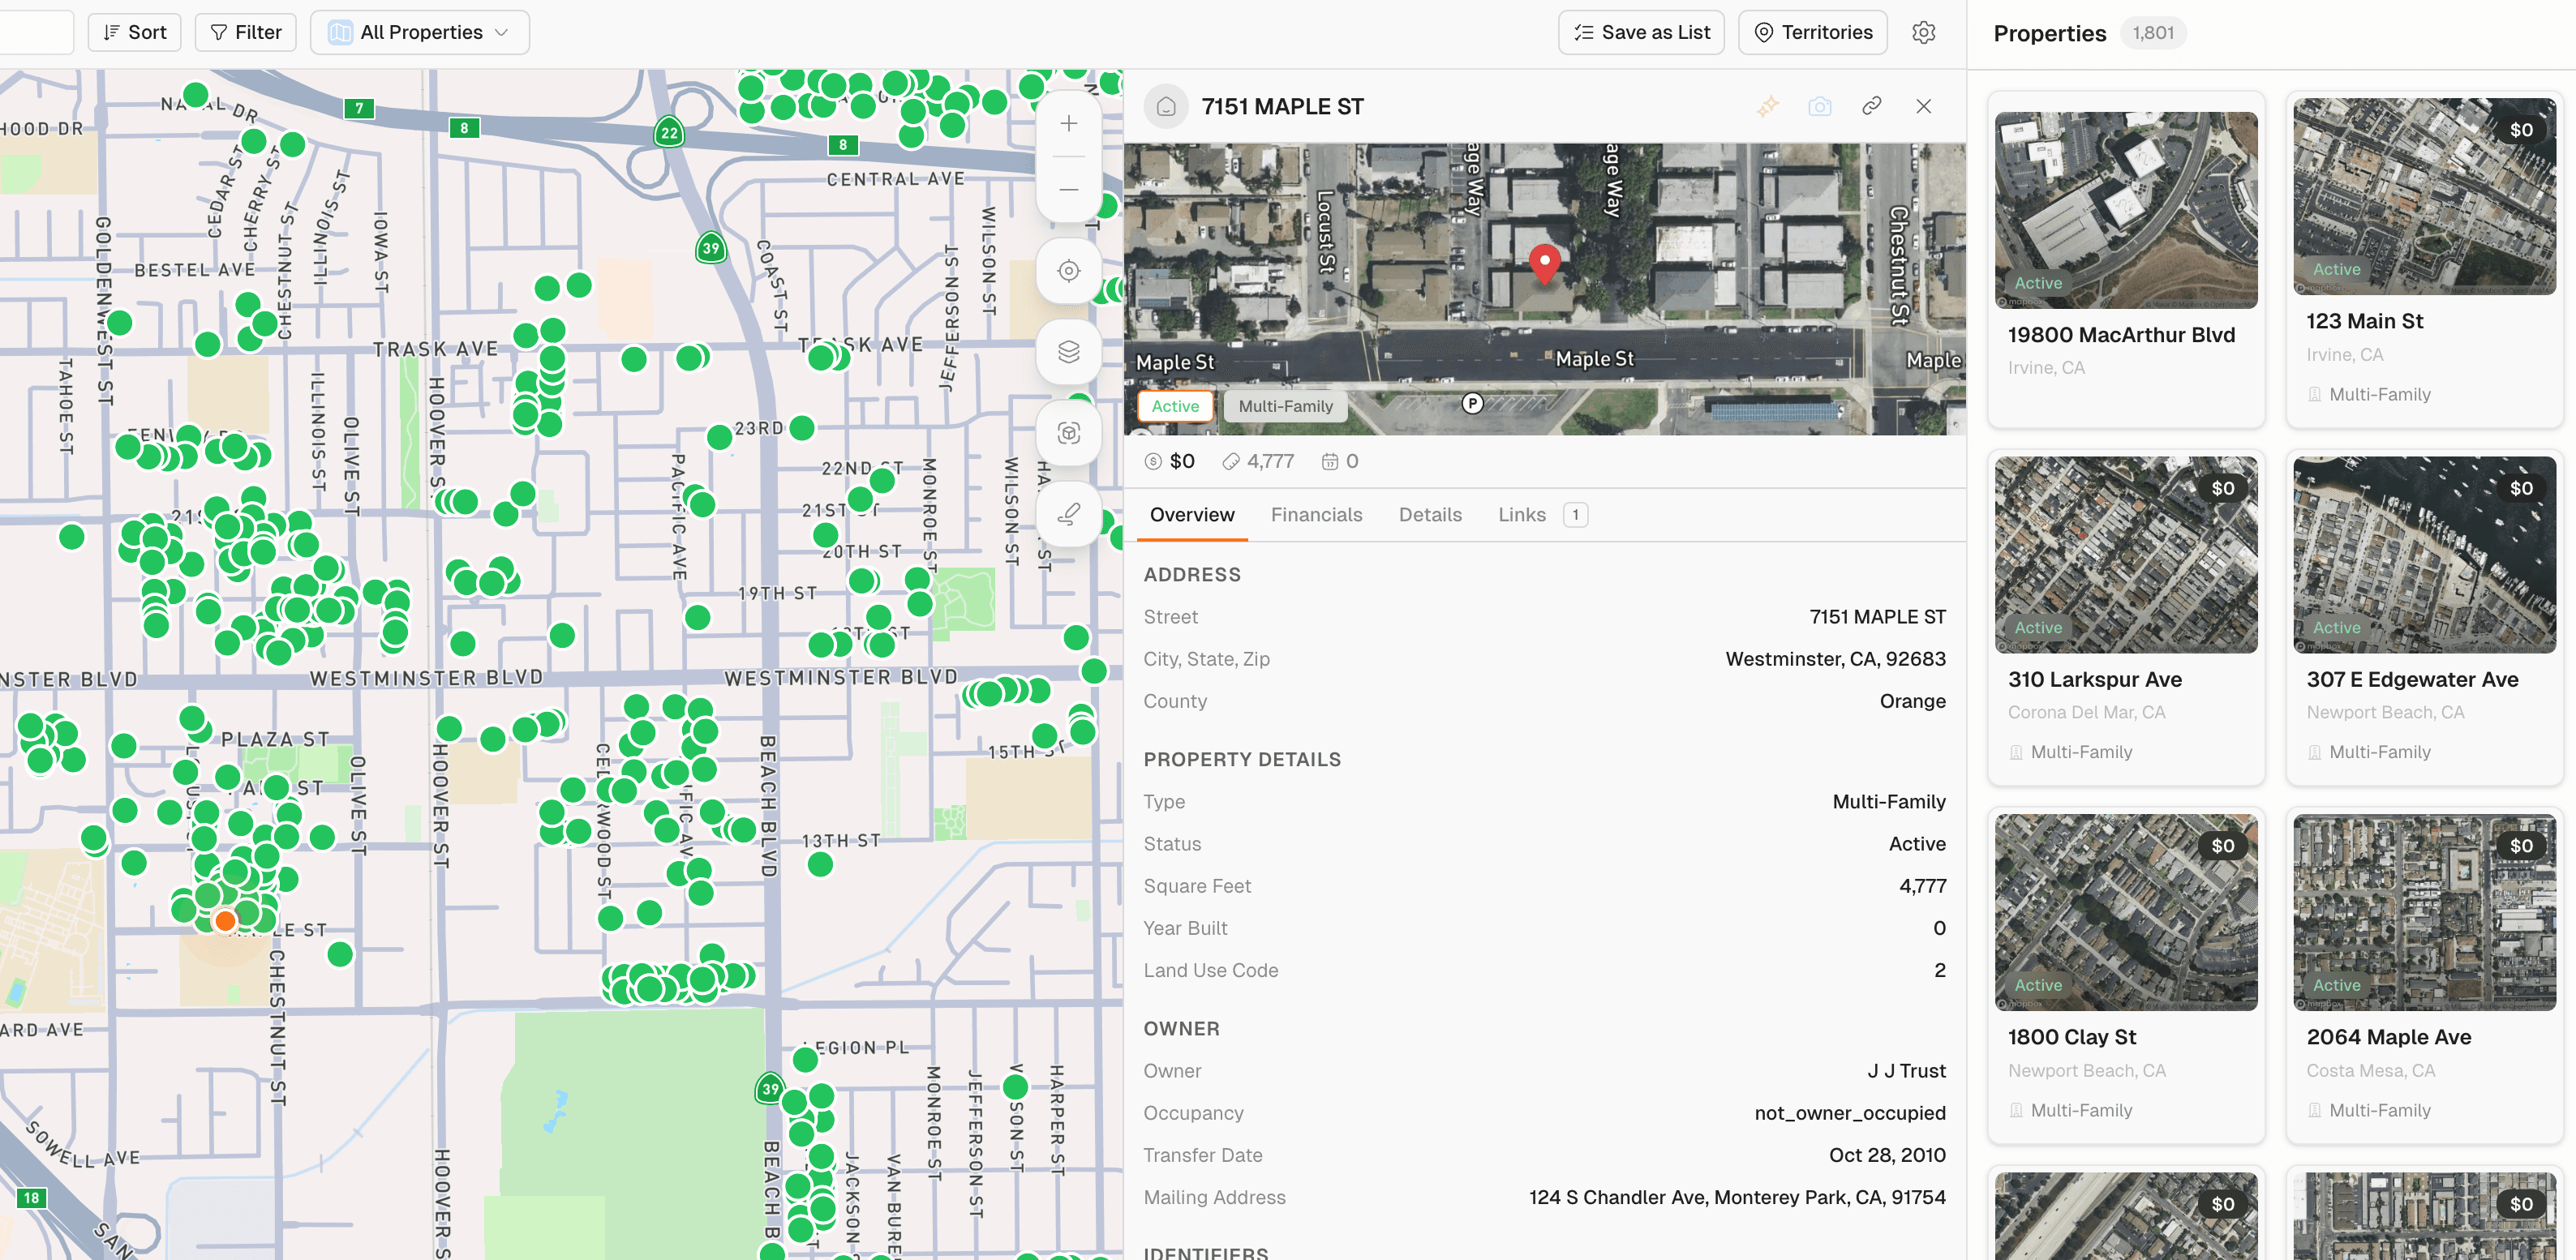
Task: Click the Active status badge on aerial
Action: coord(1175,406)
